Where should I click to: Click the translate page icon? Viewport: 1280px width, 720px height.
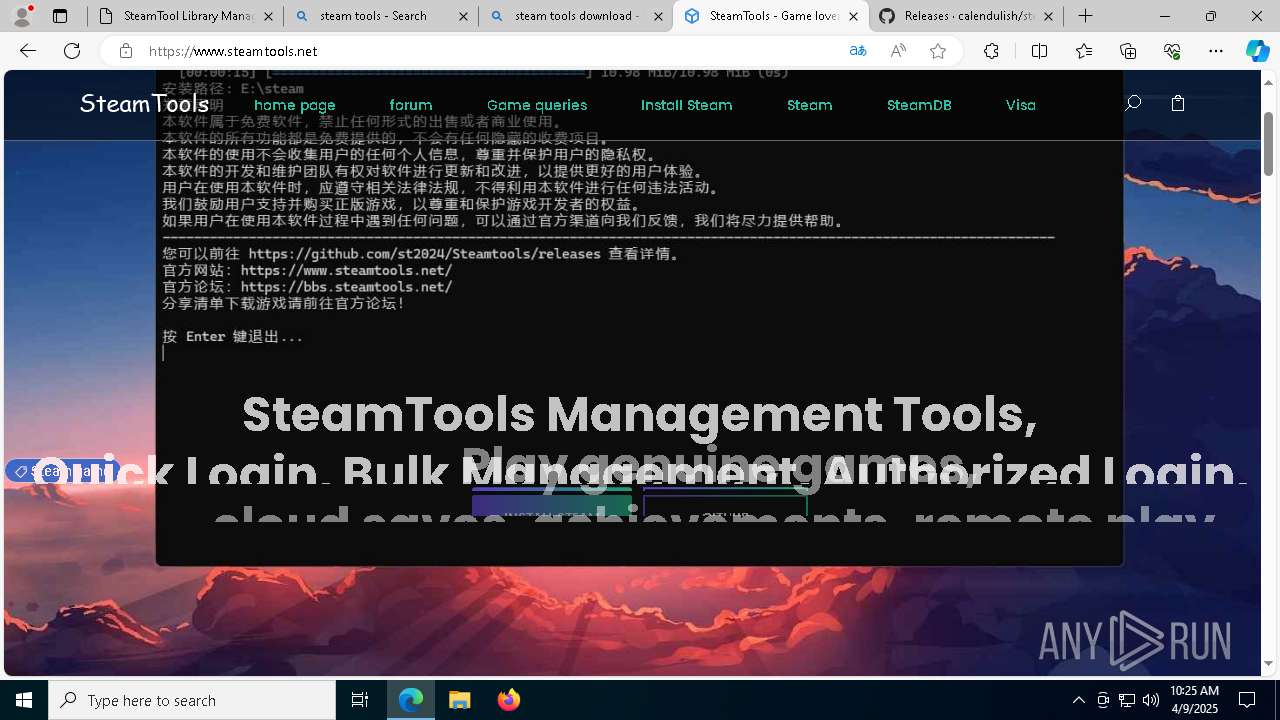(x=857, y=51)
